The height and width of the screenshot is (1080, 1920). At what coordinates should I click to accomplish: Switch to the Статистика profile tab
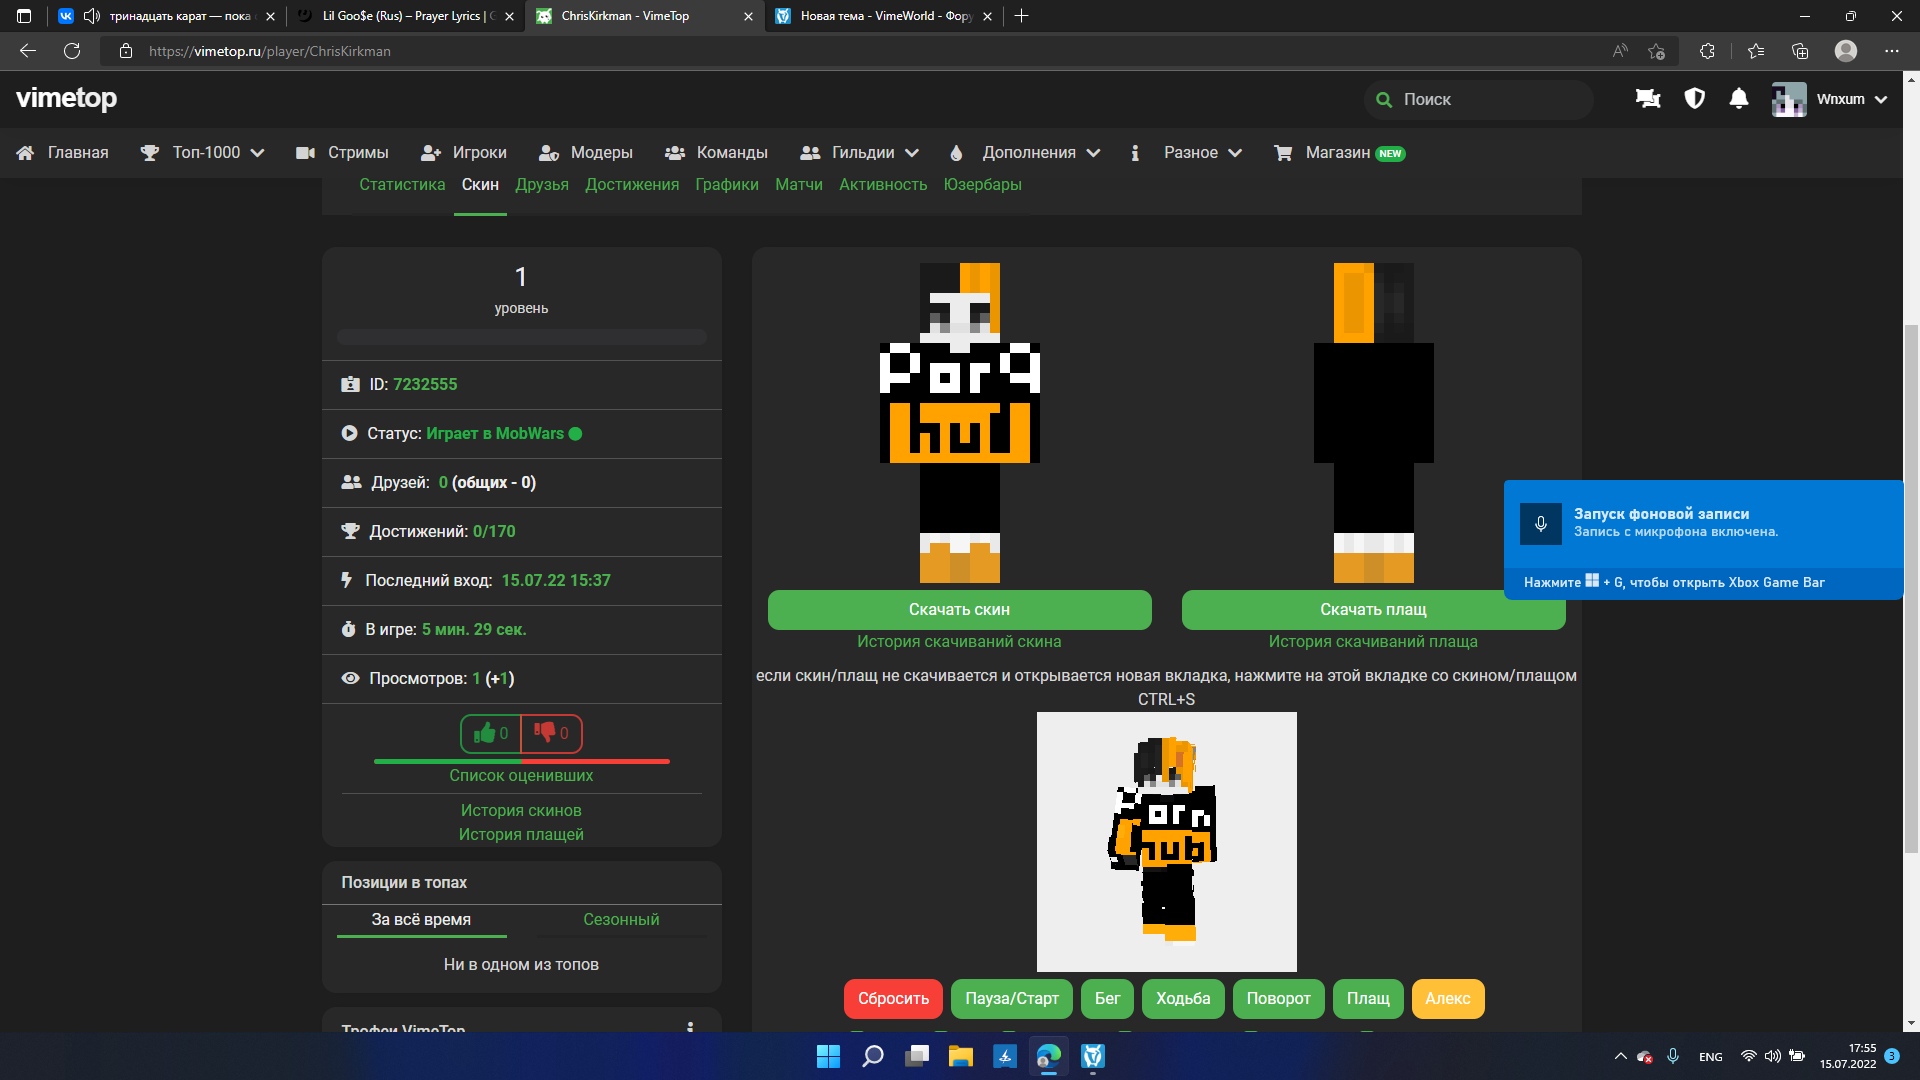point(402,185)
